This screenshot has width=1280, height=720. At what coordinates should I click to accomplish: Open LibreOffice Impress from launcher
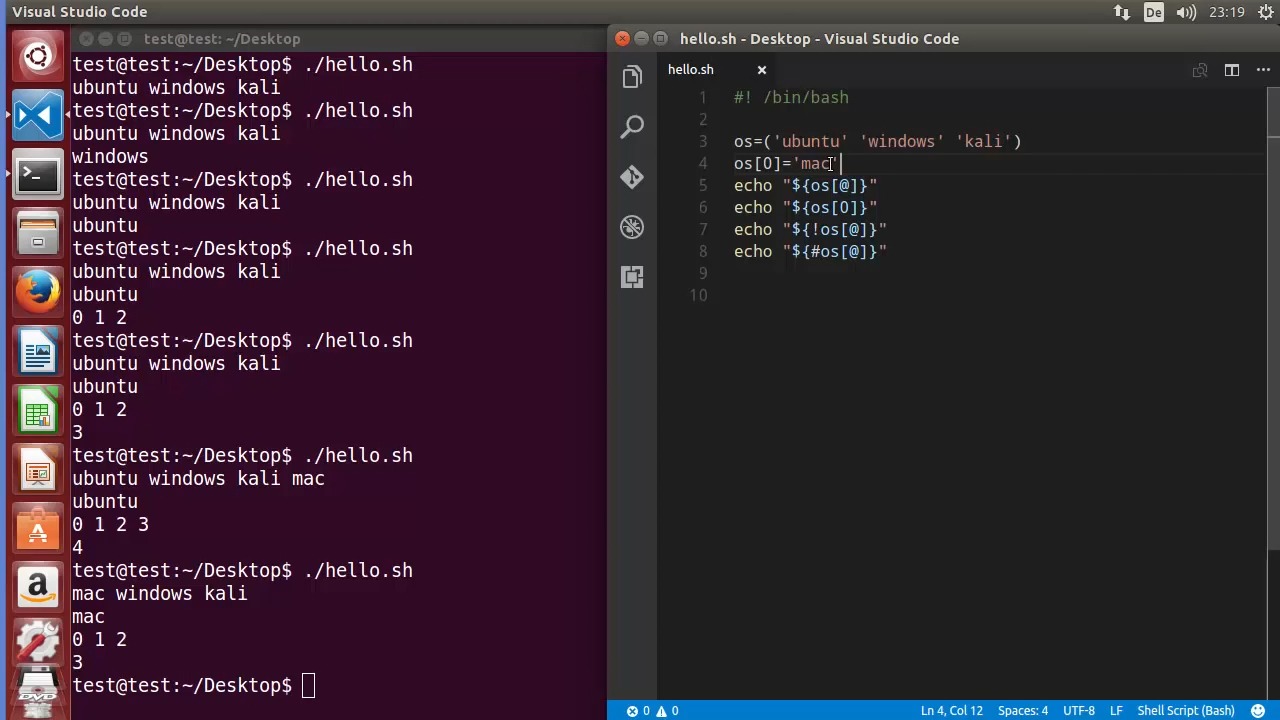tap(38, 469)
